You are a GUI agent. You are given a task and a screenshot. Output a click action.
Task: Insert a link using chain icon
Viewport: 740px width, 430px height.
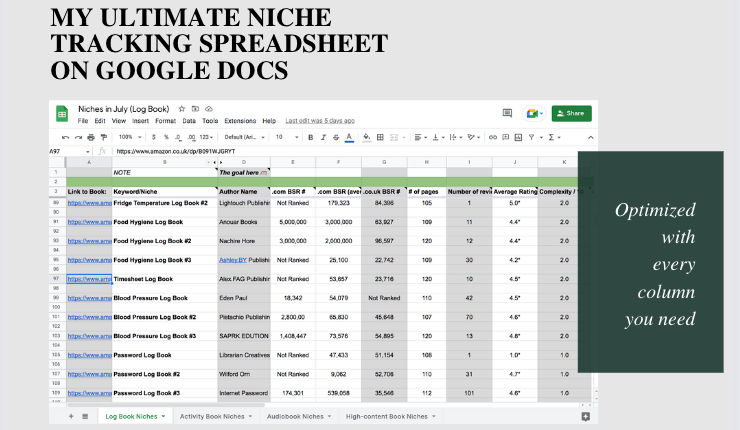[x=493, y=137]
